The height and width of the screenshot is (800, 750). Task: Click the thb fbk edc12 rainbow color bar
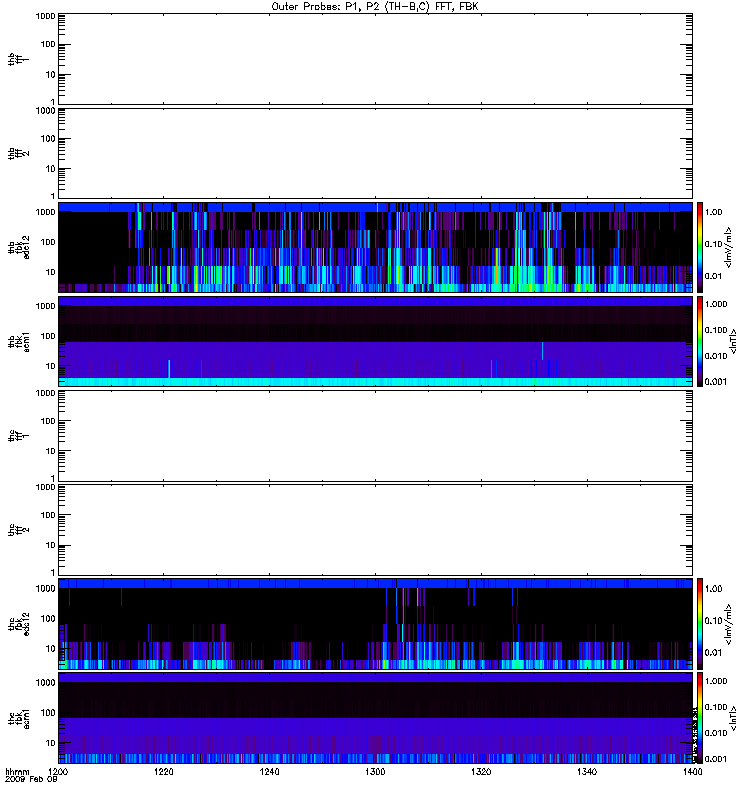pos(700,247)
